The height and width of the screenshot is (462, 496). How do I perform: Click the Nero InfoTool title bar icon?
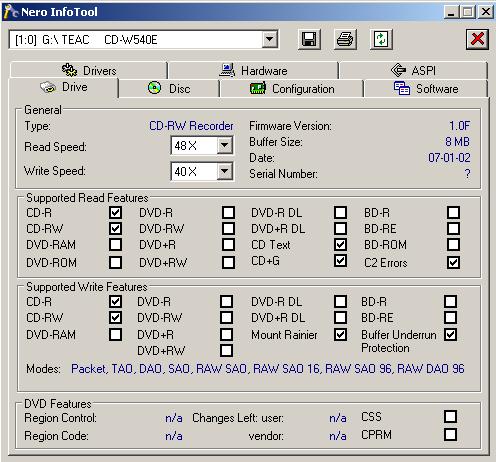click(10, 12)
